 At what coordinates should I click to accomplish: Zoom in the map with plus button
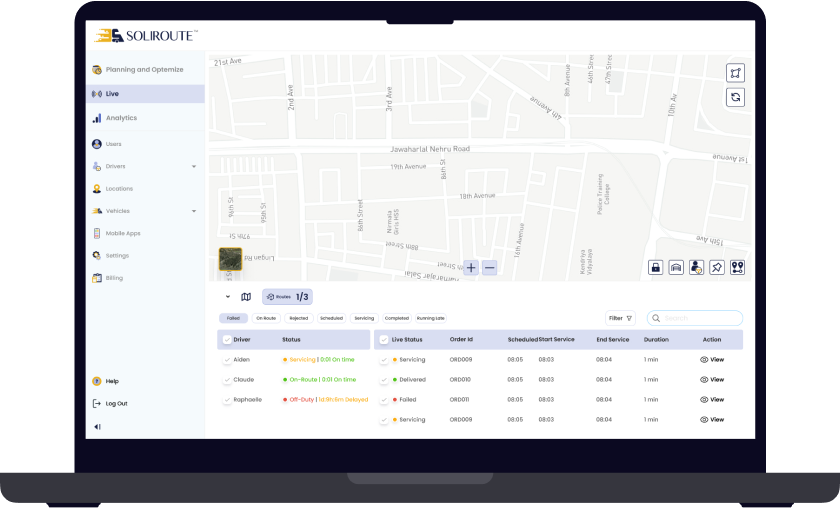(x=471, y=268)
